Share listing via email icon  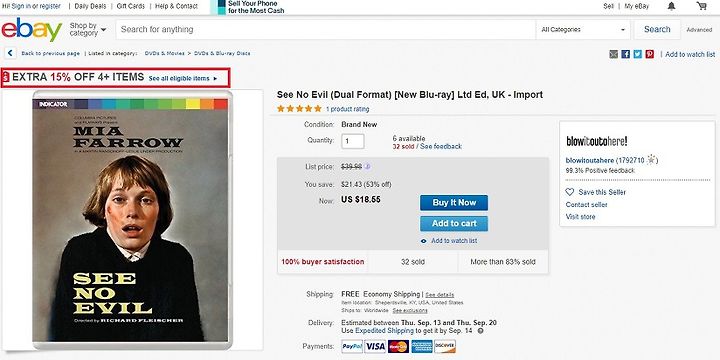(x=613, y=54)
